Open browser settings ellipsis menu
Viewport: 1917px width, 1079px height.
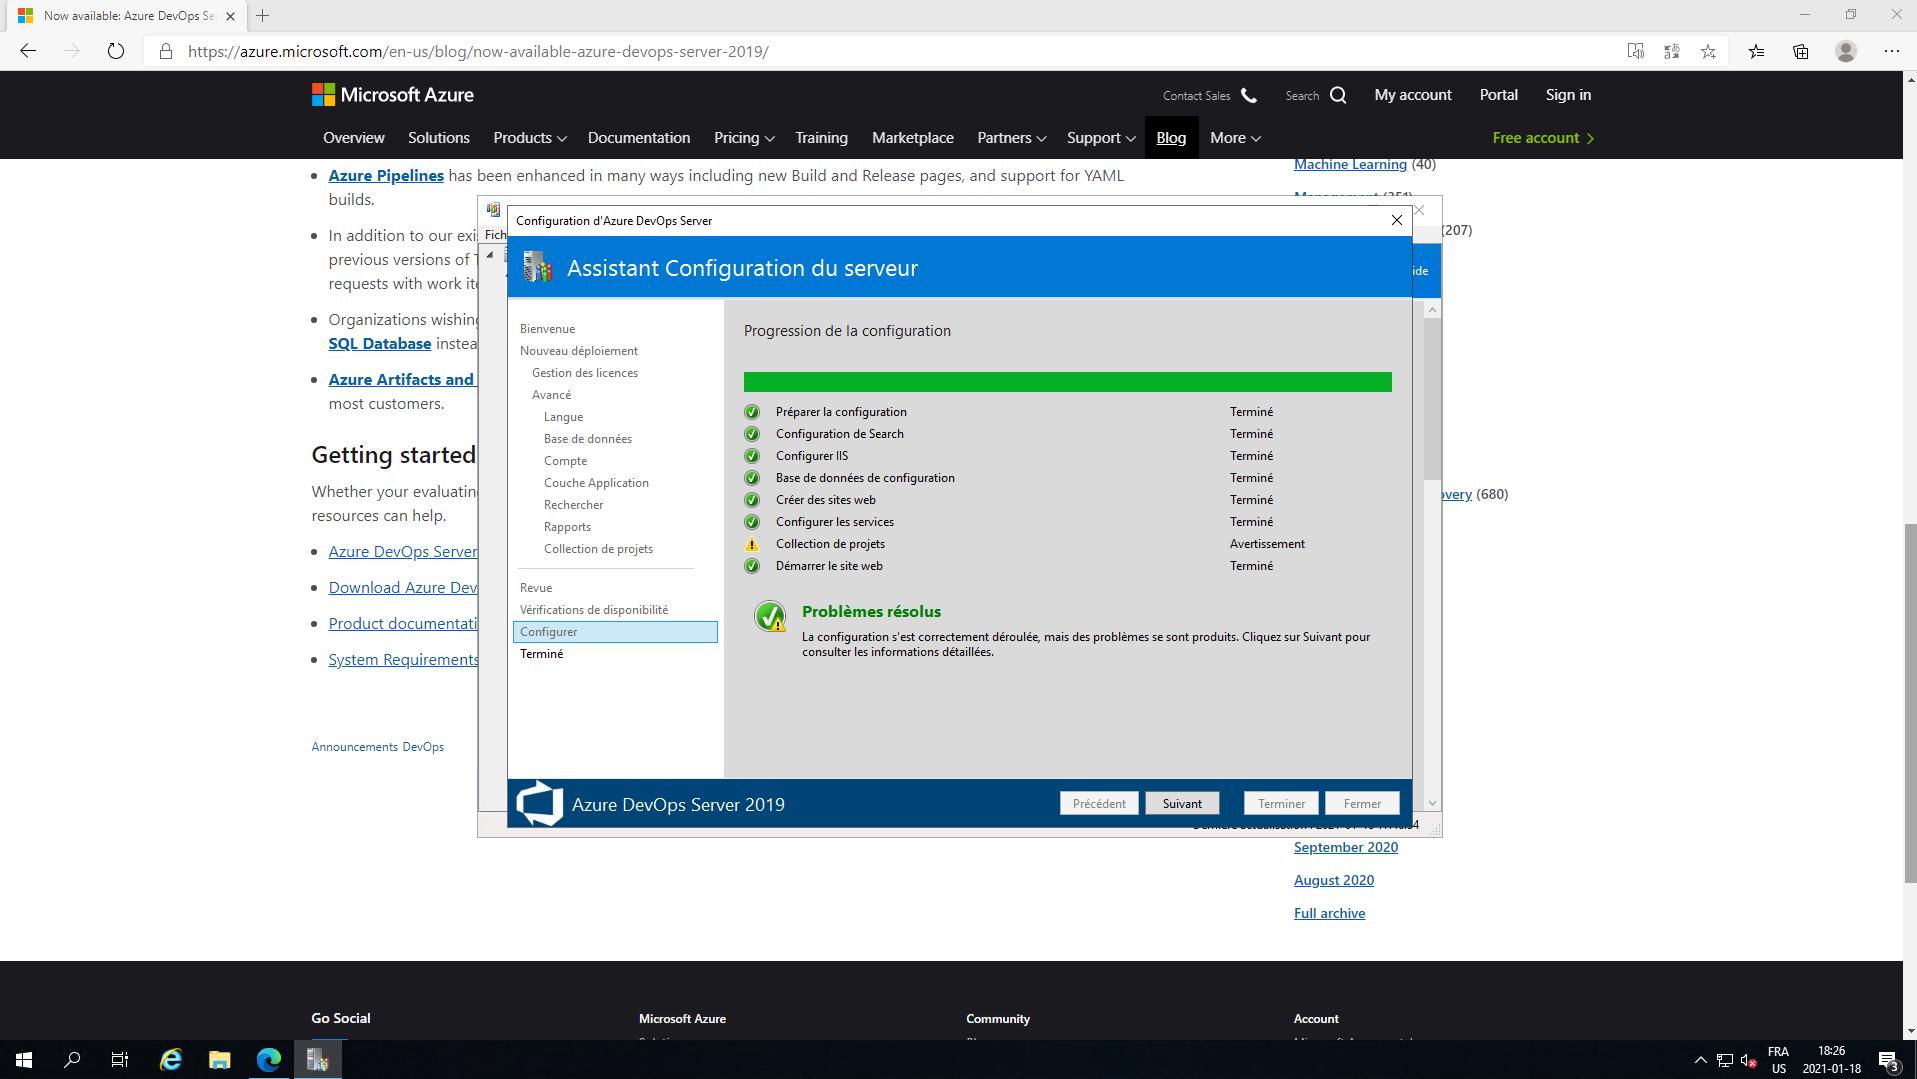point(1891,51)
